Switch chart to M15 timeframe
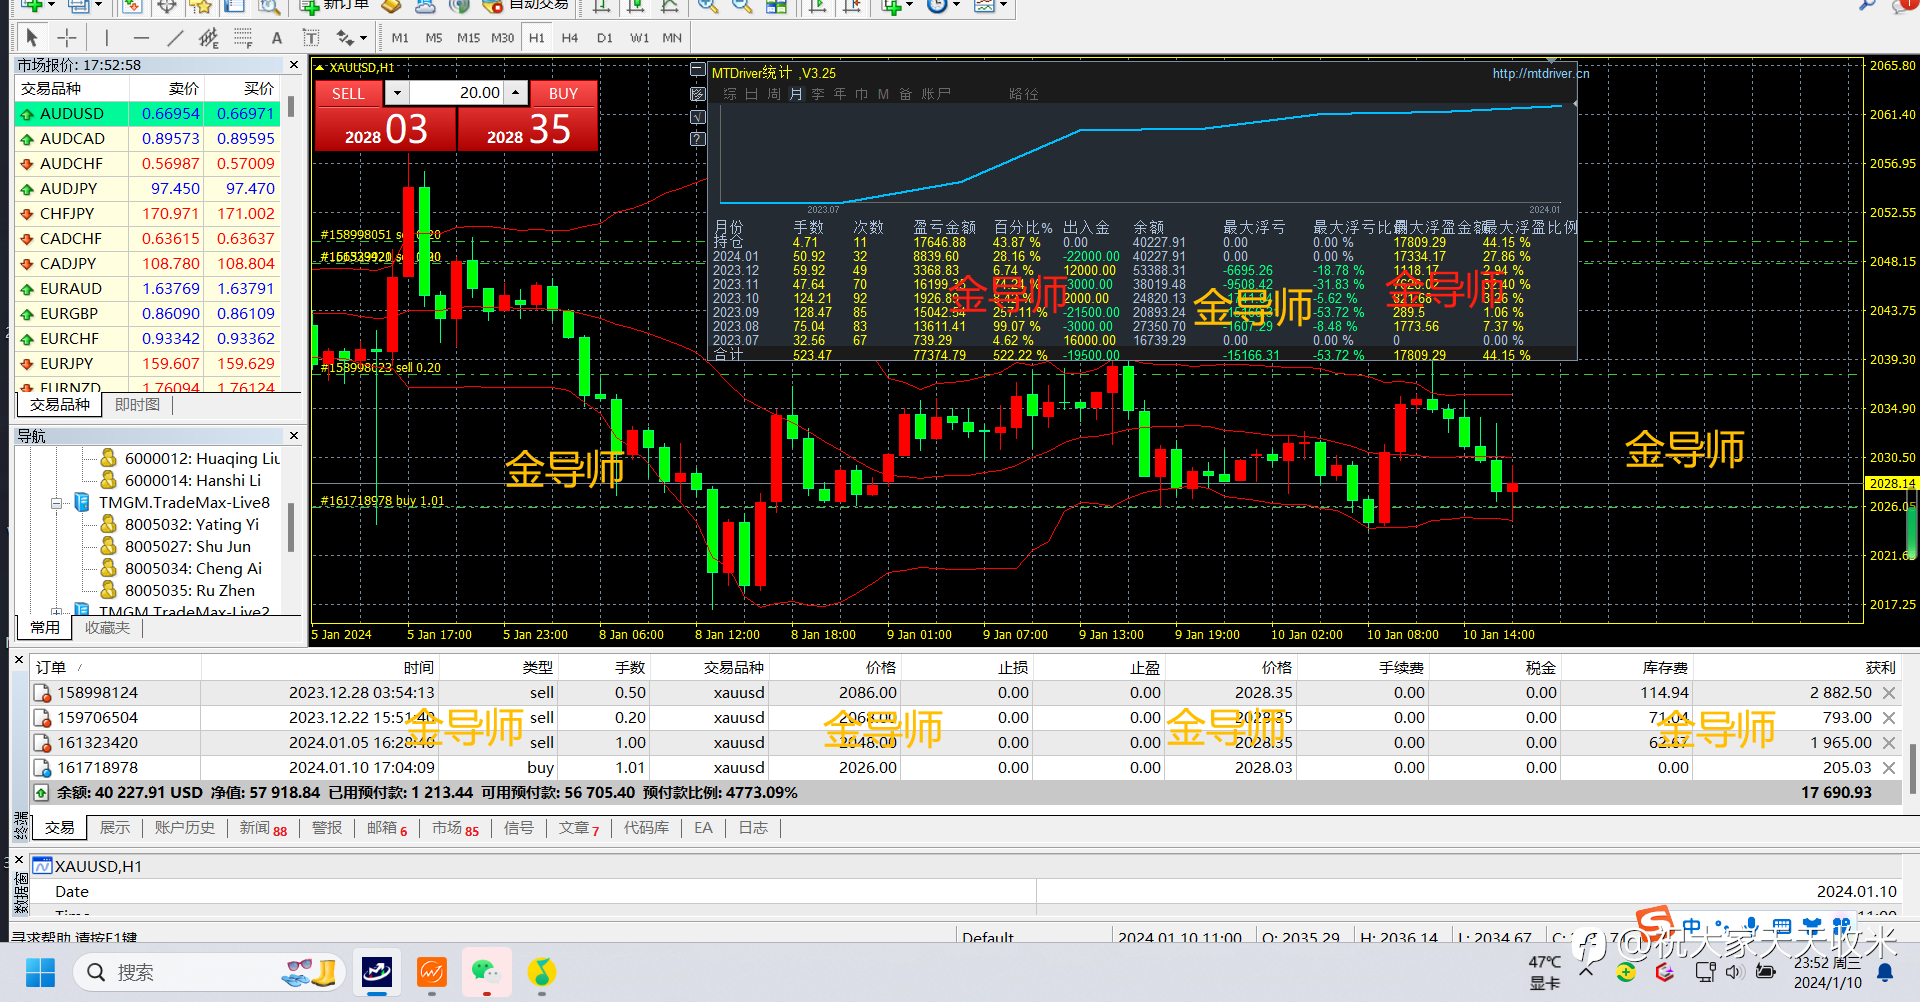1920x1002 pixels. 468,38
